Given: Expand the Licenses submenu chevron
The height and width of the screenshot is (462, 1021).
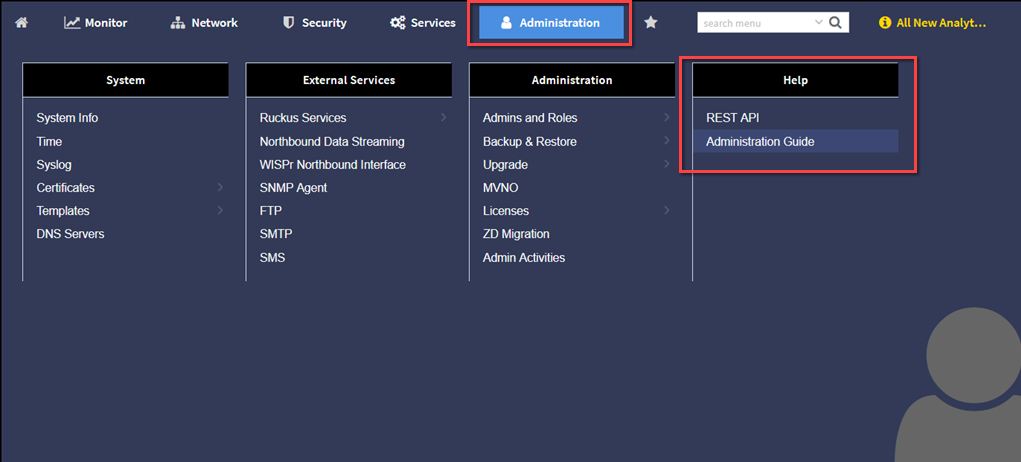Looking at the screenshot, I should coord(667,211).
